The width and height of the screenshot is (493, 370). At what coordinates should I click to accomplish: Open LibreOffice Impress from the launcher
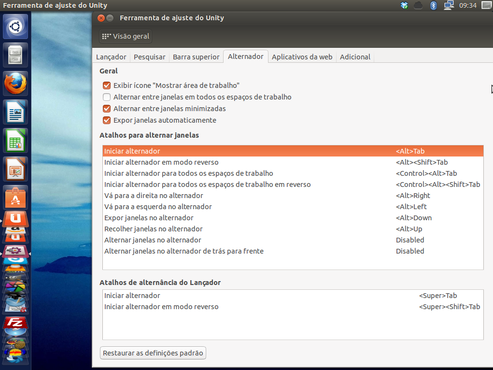pos(15,169)
